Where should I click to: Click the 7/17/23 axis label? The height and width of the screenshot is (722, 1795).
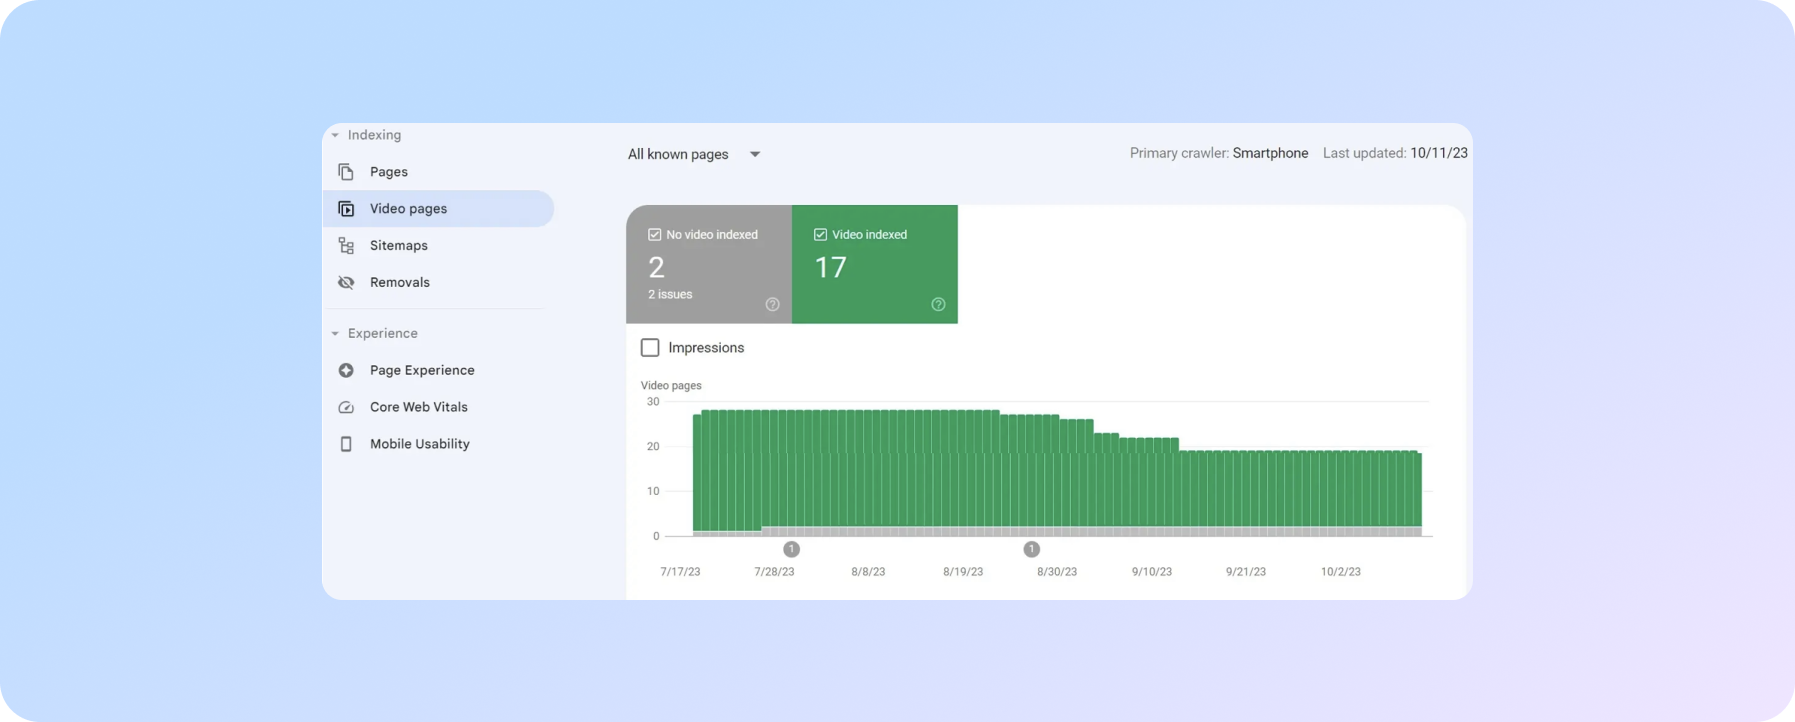tap(680, 572)
